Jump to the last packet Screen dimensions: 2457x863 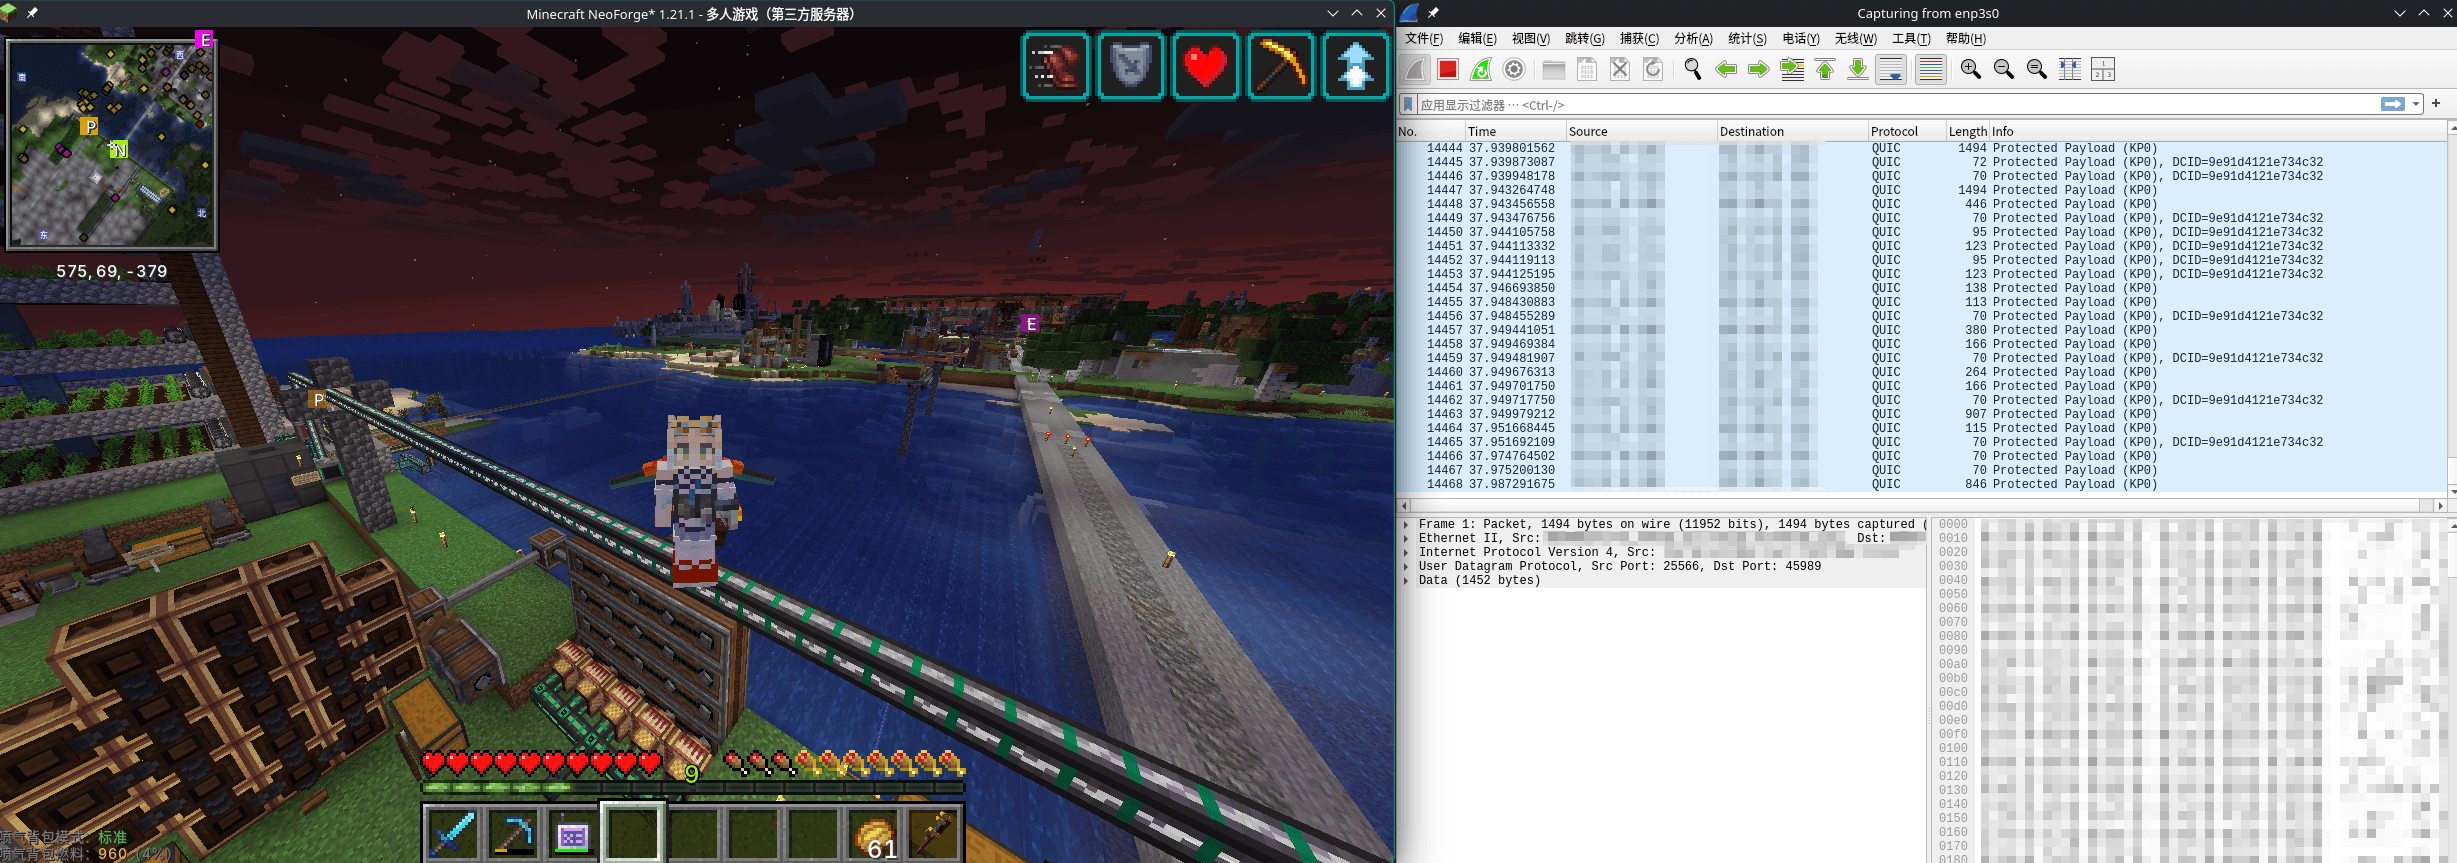pos(1858,69)
